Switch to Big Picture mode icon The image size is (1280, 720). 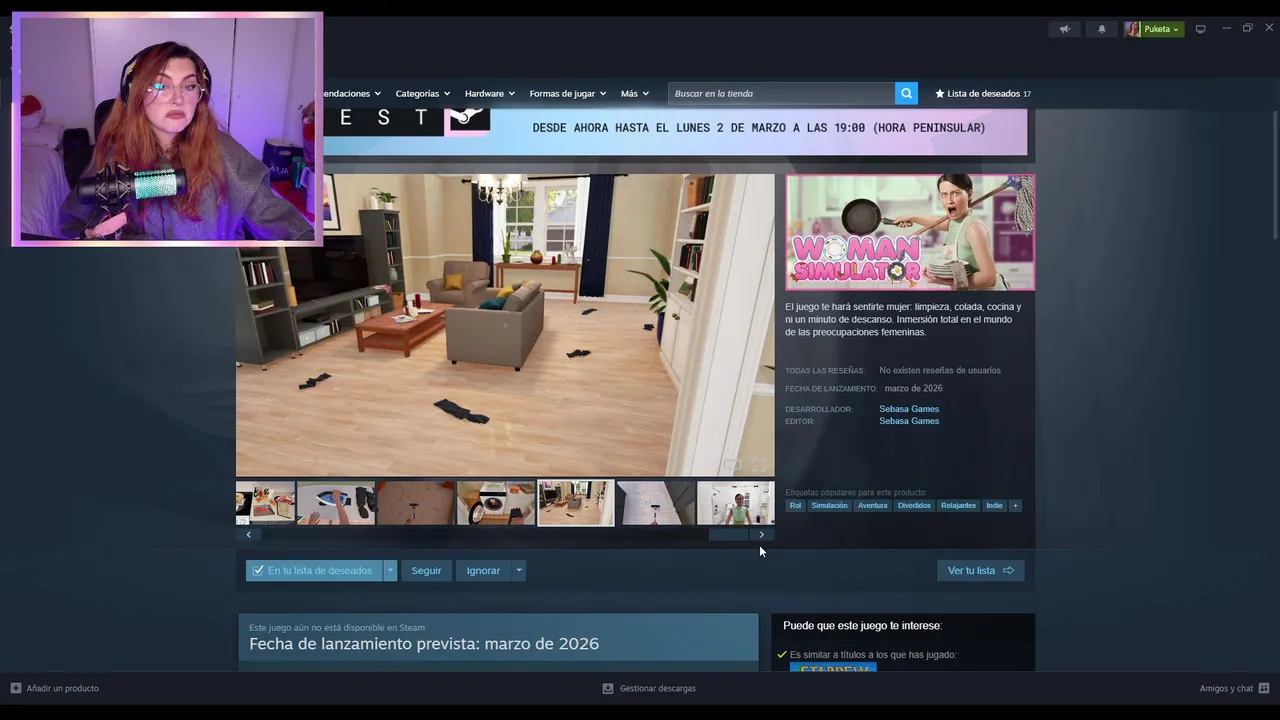pyautogui.click(x=1201, y=29)
